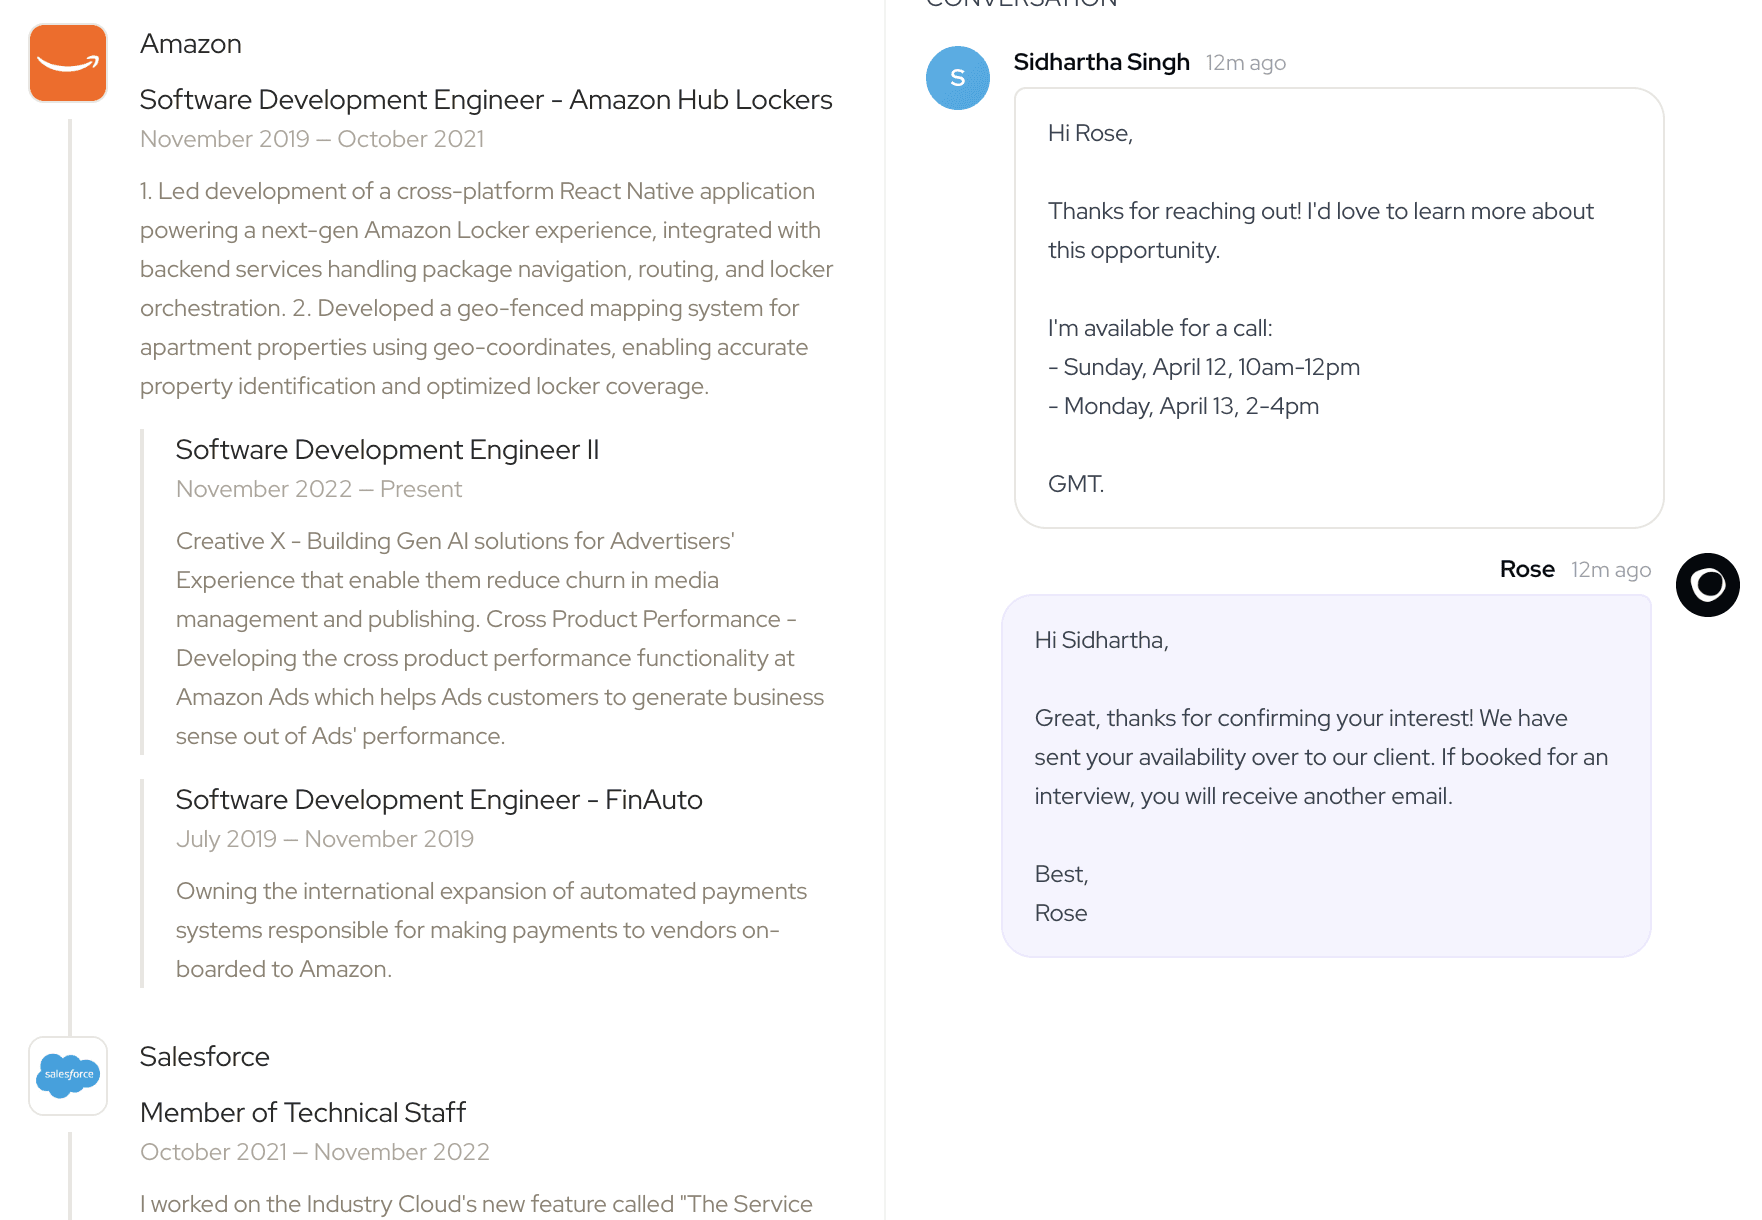Viewport: 1762px width, 1220px height.
Task: Click the Salesforce company logo icon
Action: [68, 1075]
